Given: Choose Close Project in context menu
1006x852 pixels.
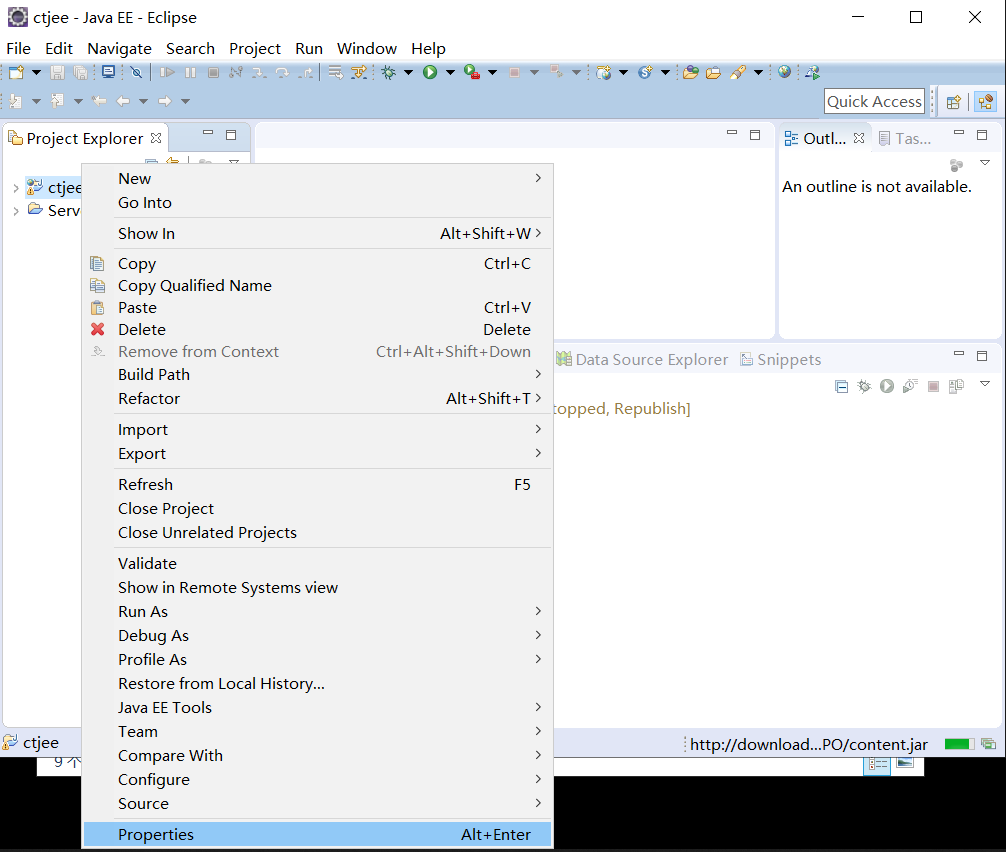Looking at the screenshot, I should [317, 509].
